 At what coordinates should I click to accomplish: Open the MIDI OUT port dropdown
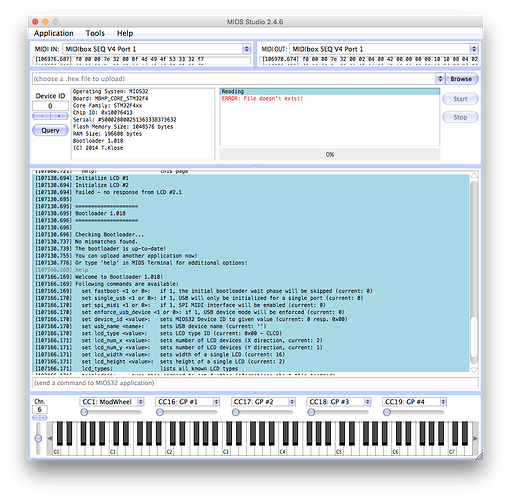point(384,49)
